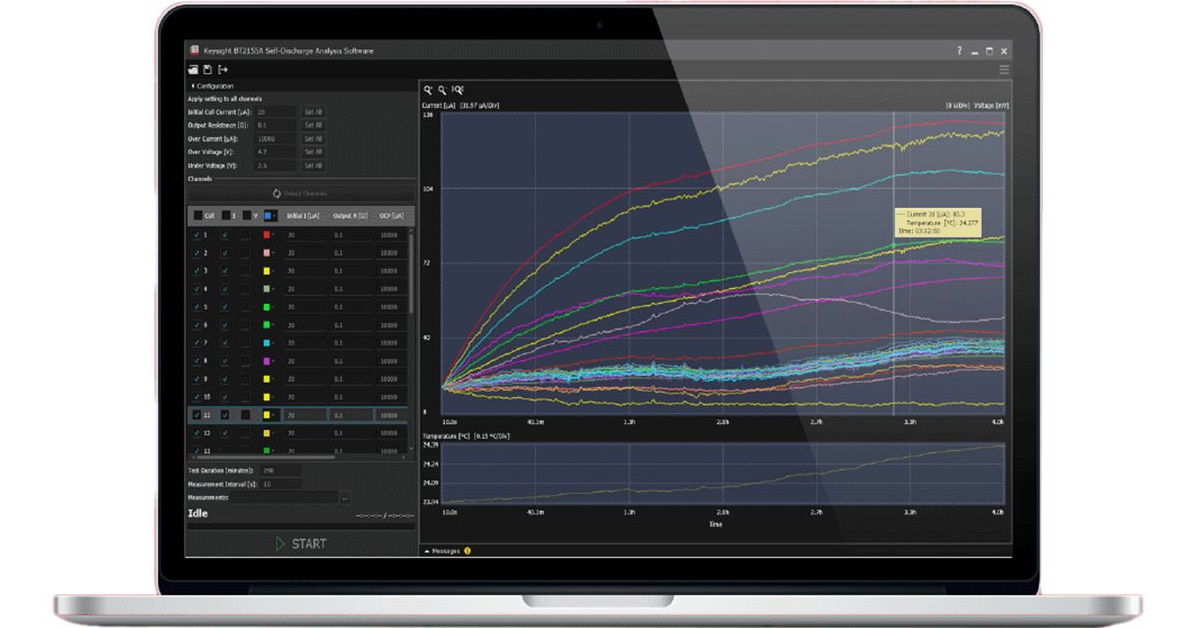The width and height of the screenshot is (1200, 628).
Task: Click the Output R column header
Action: tap(350, 215)
